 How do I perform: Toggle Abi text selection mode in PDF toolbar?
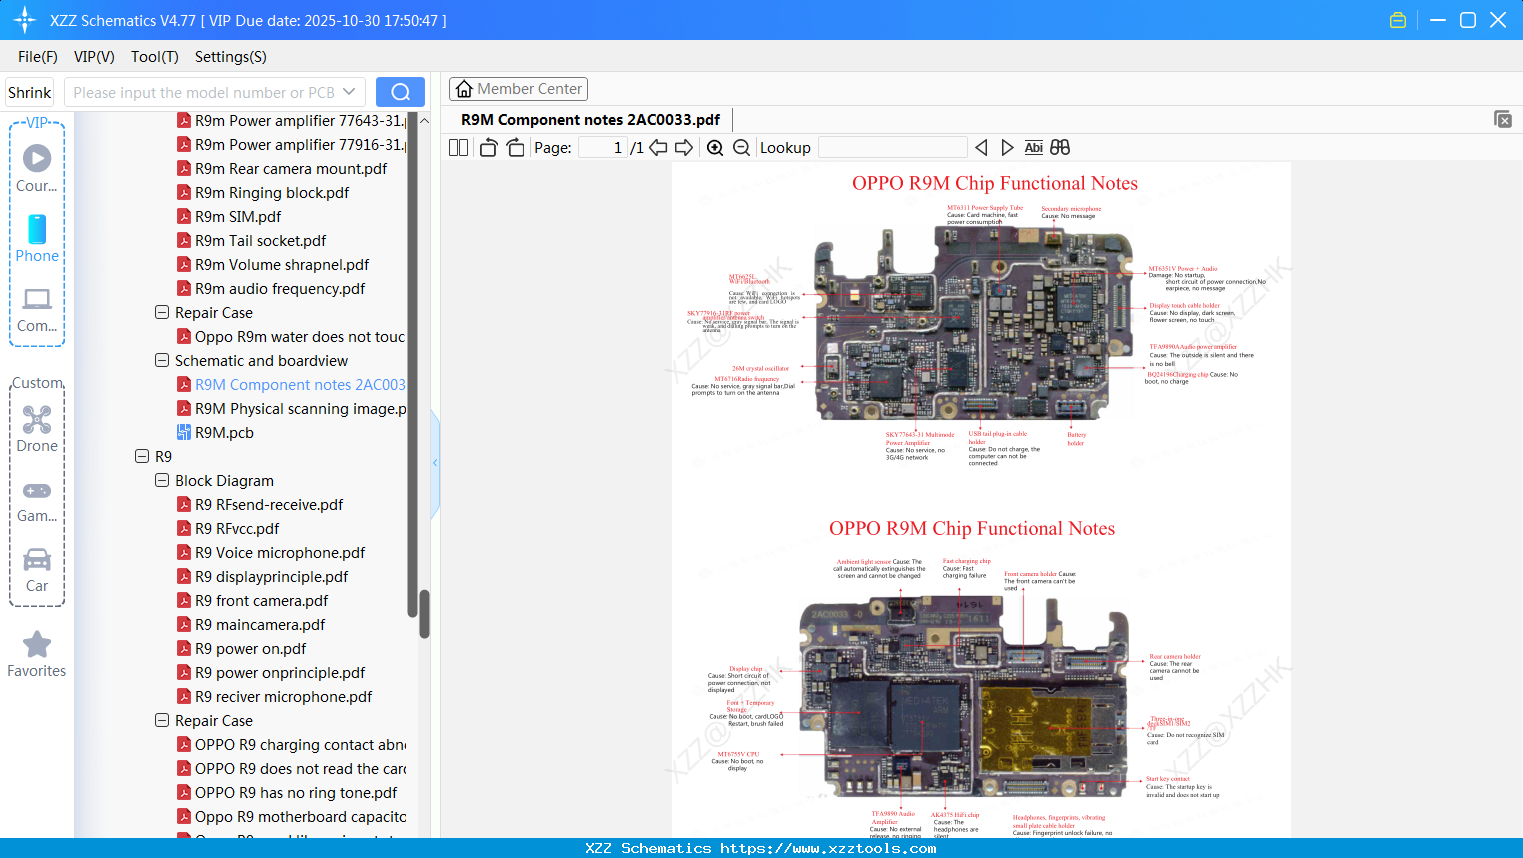(x=1033, y=147)
